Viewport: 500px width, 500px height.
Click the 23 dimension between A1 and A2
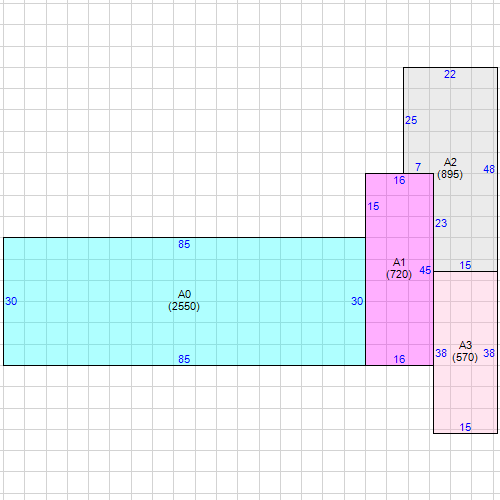[441, 223]
